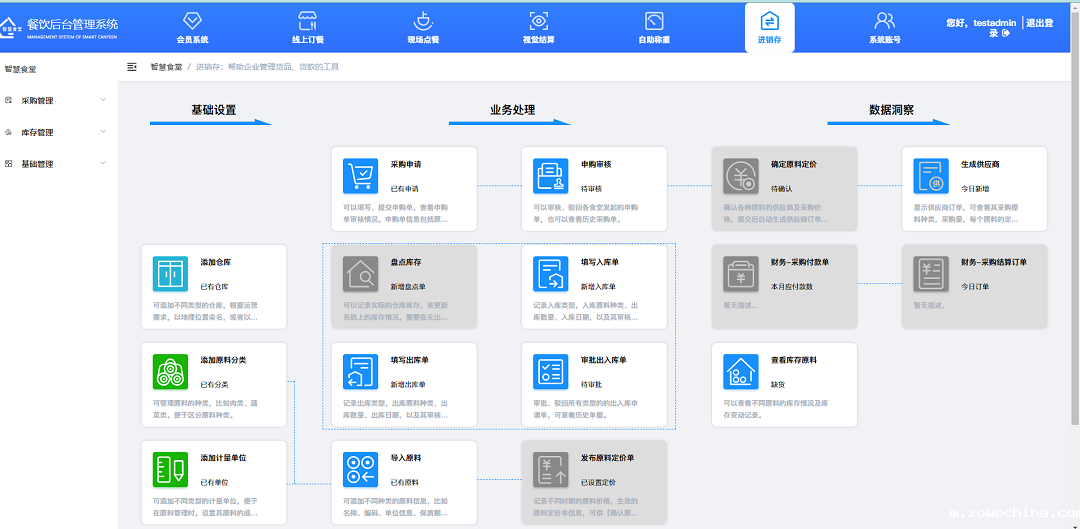Image resolution: width=1080 pixels, height=529 pixels.
Task: Click the testadmin greeting text
Action: tap(982, 23)
